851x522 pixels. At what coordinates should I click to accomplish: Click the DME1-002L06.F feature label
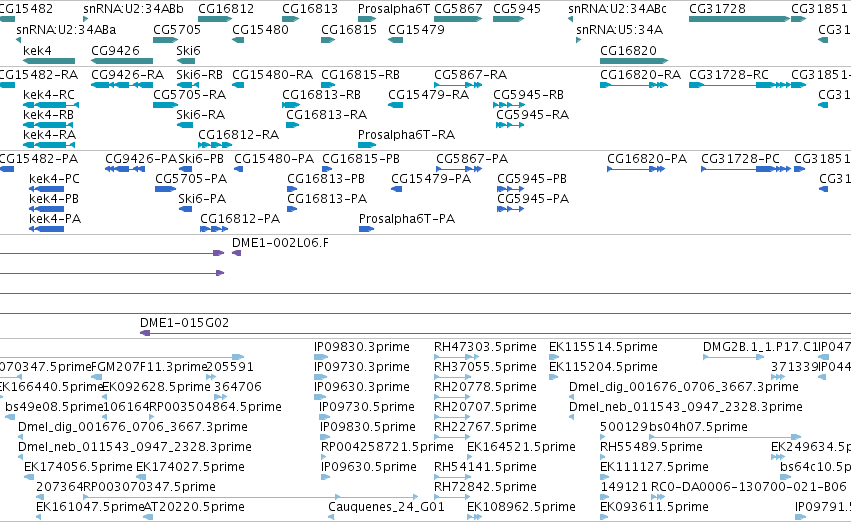280,243
